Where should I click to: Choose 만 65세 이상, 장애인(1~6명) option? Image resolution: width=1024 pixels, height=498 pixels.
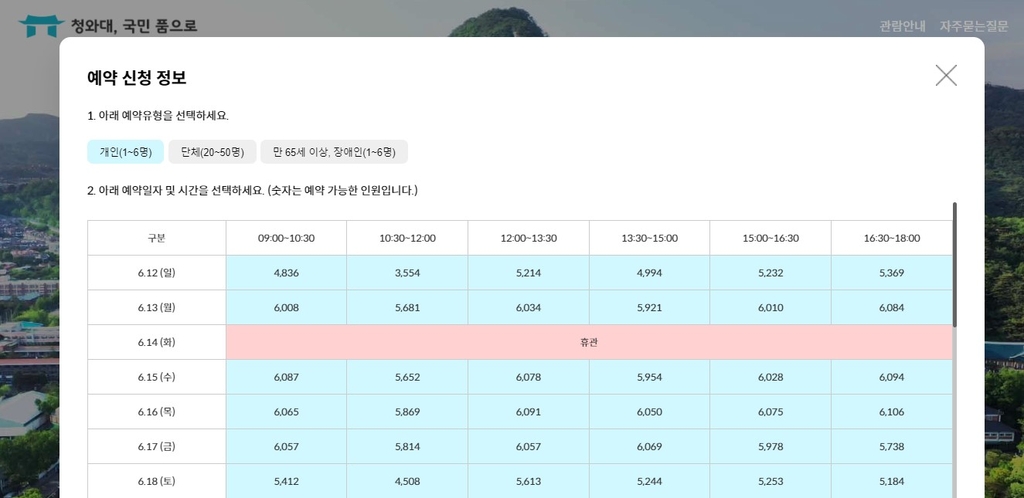334,152
